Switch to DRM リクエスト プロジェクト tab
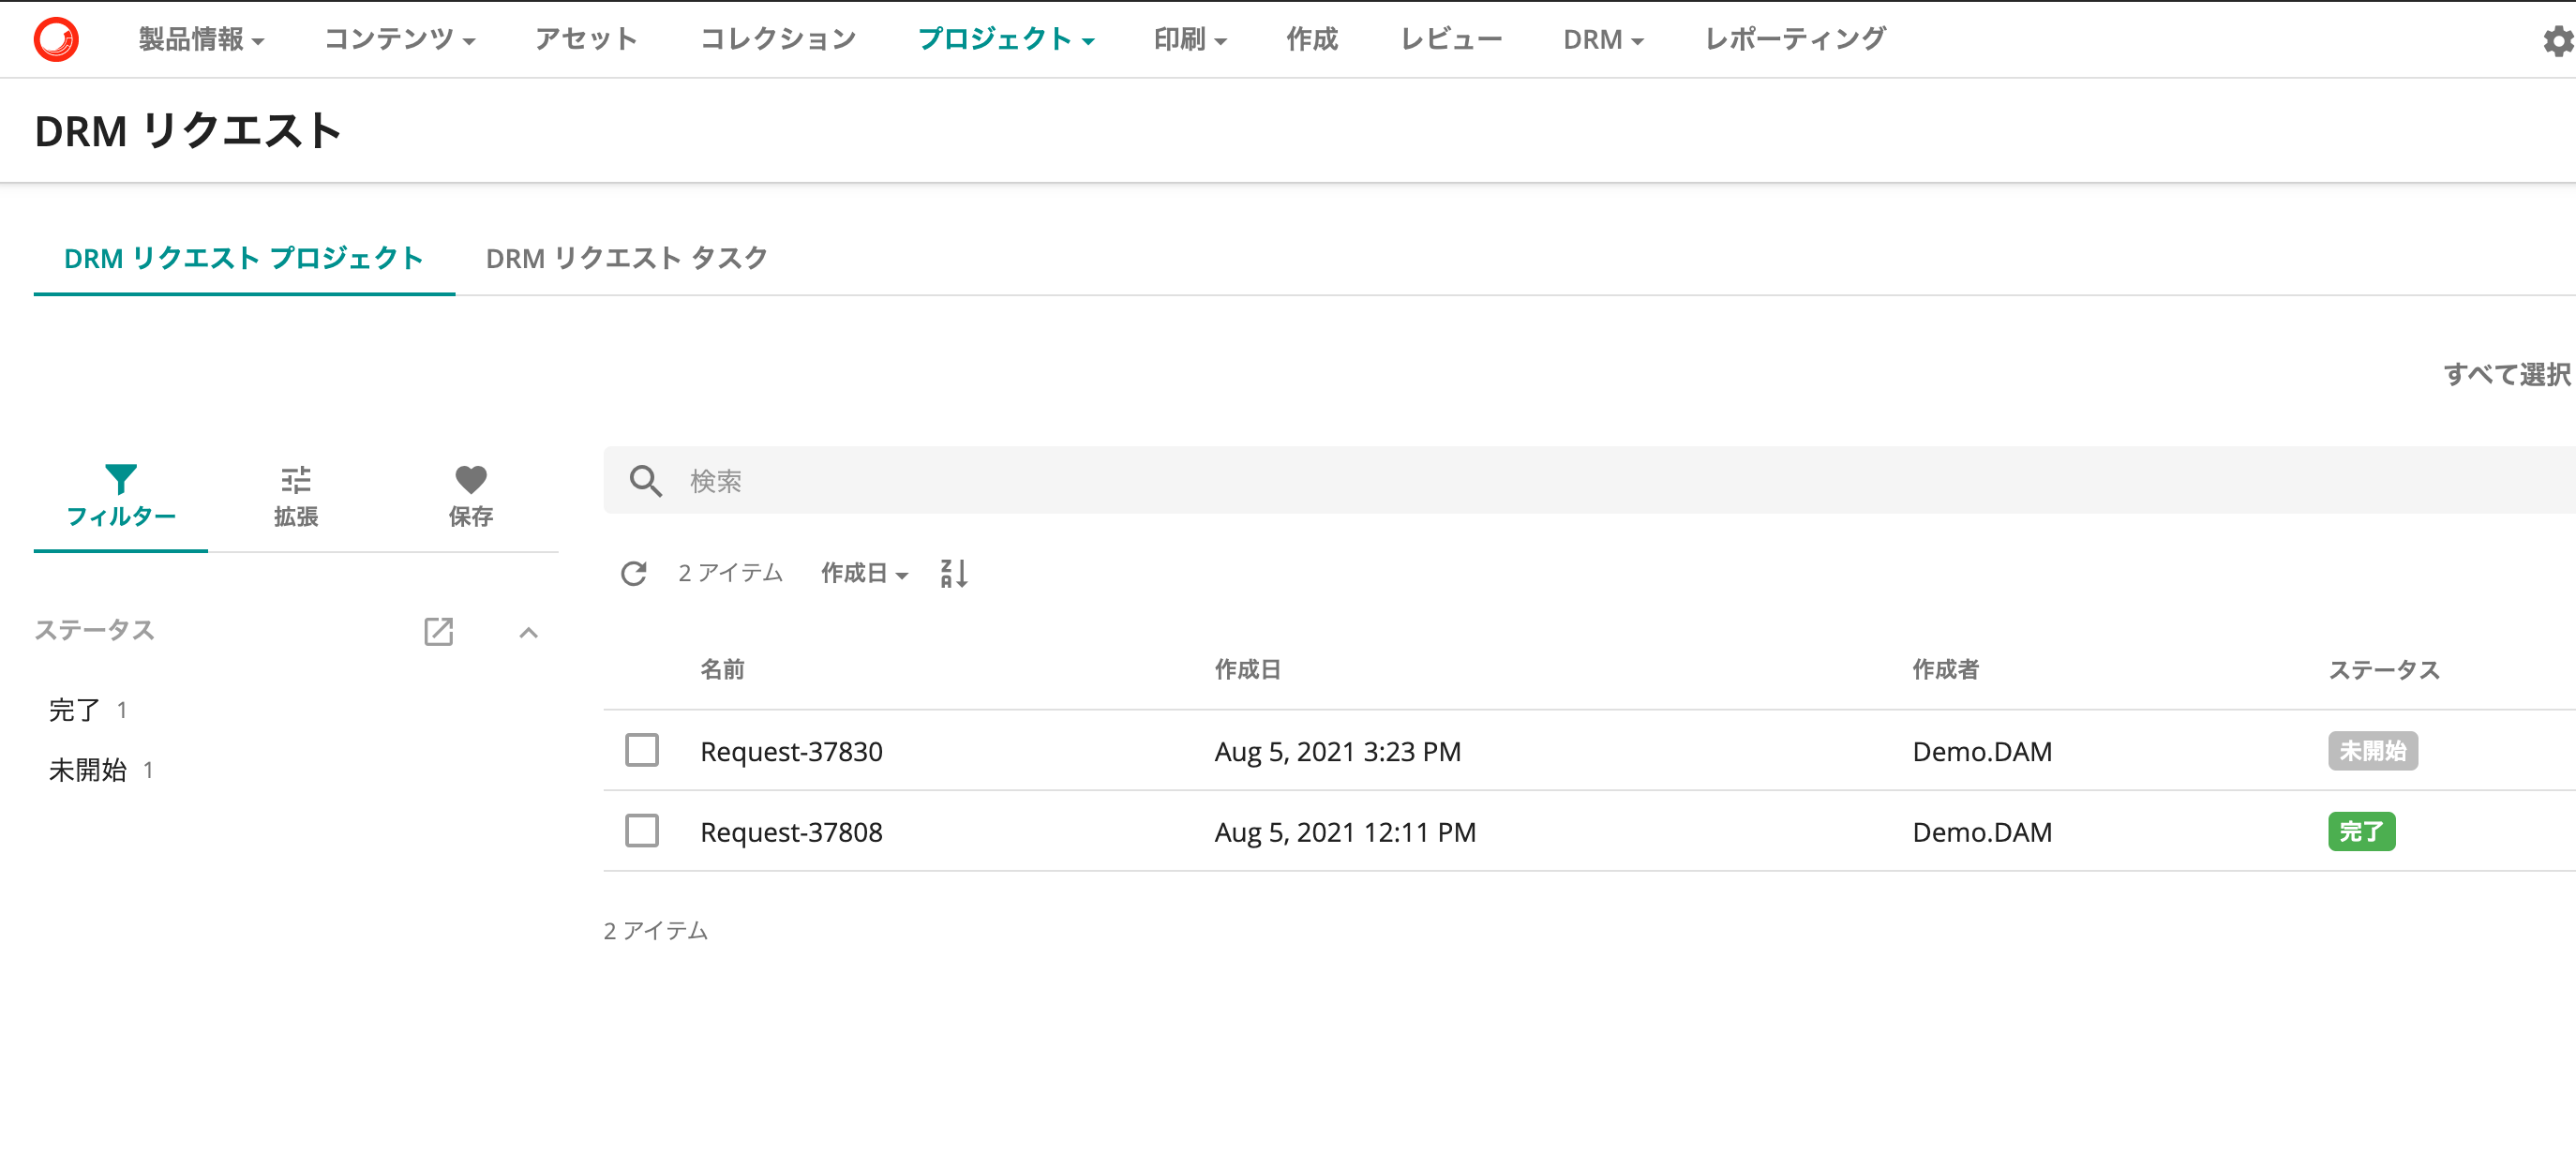 click(244, 258)
